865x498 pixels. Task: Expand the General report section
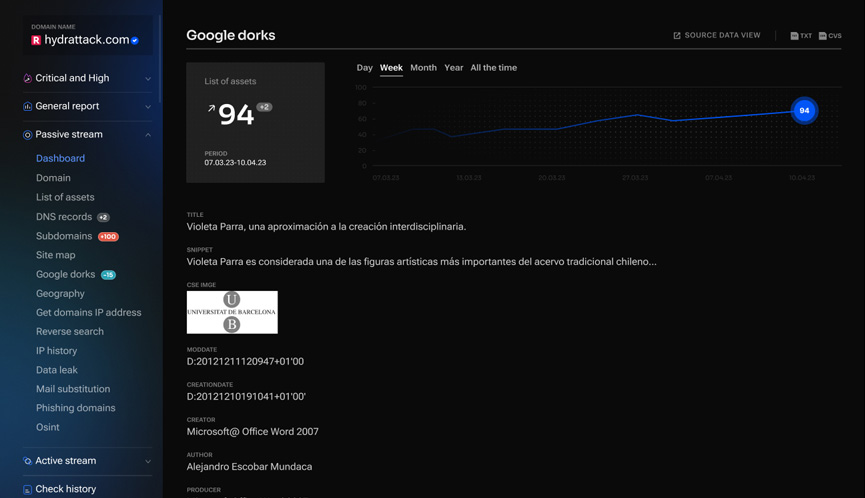coord(148,107)
